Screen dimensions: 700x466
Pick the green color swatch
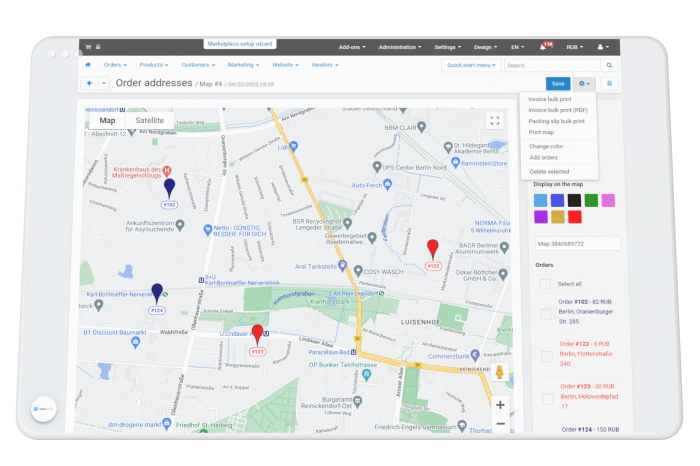[x=592, y=200]
